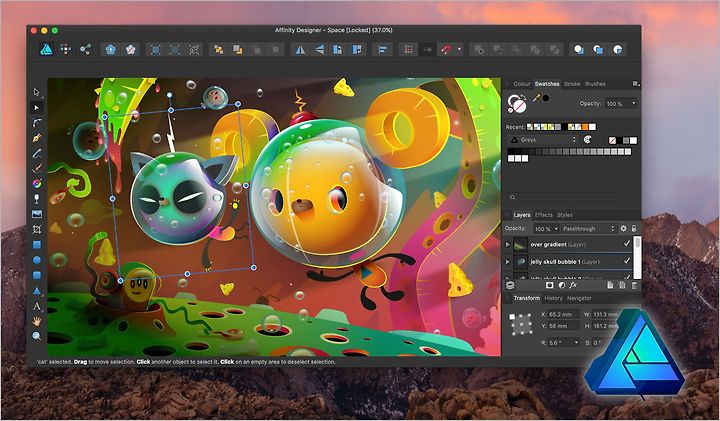Open the Passthrough blend mode dropdown

point(588,229)
